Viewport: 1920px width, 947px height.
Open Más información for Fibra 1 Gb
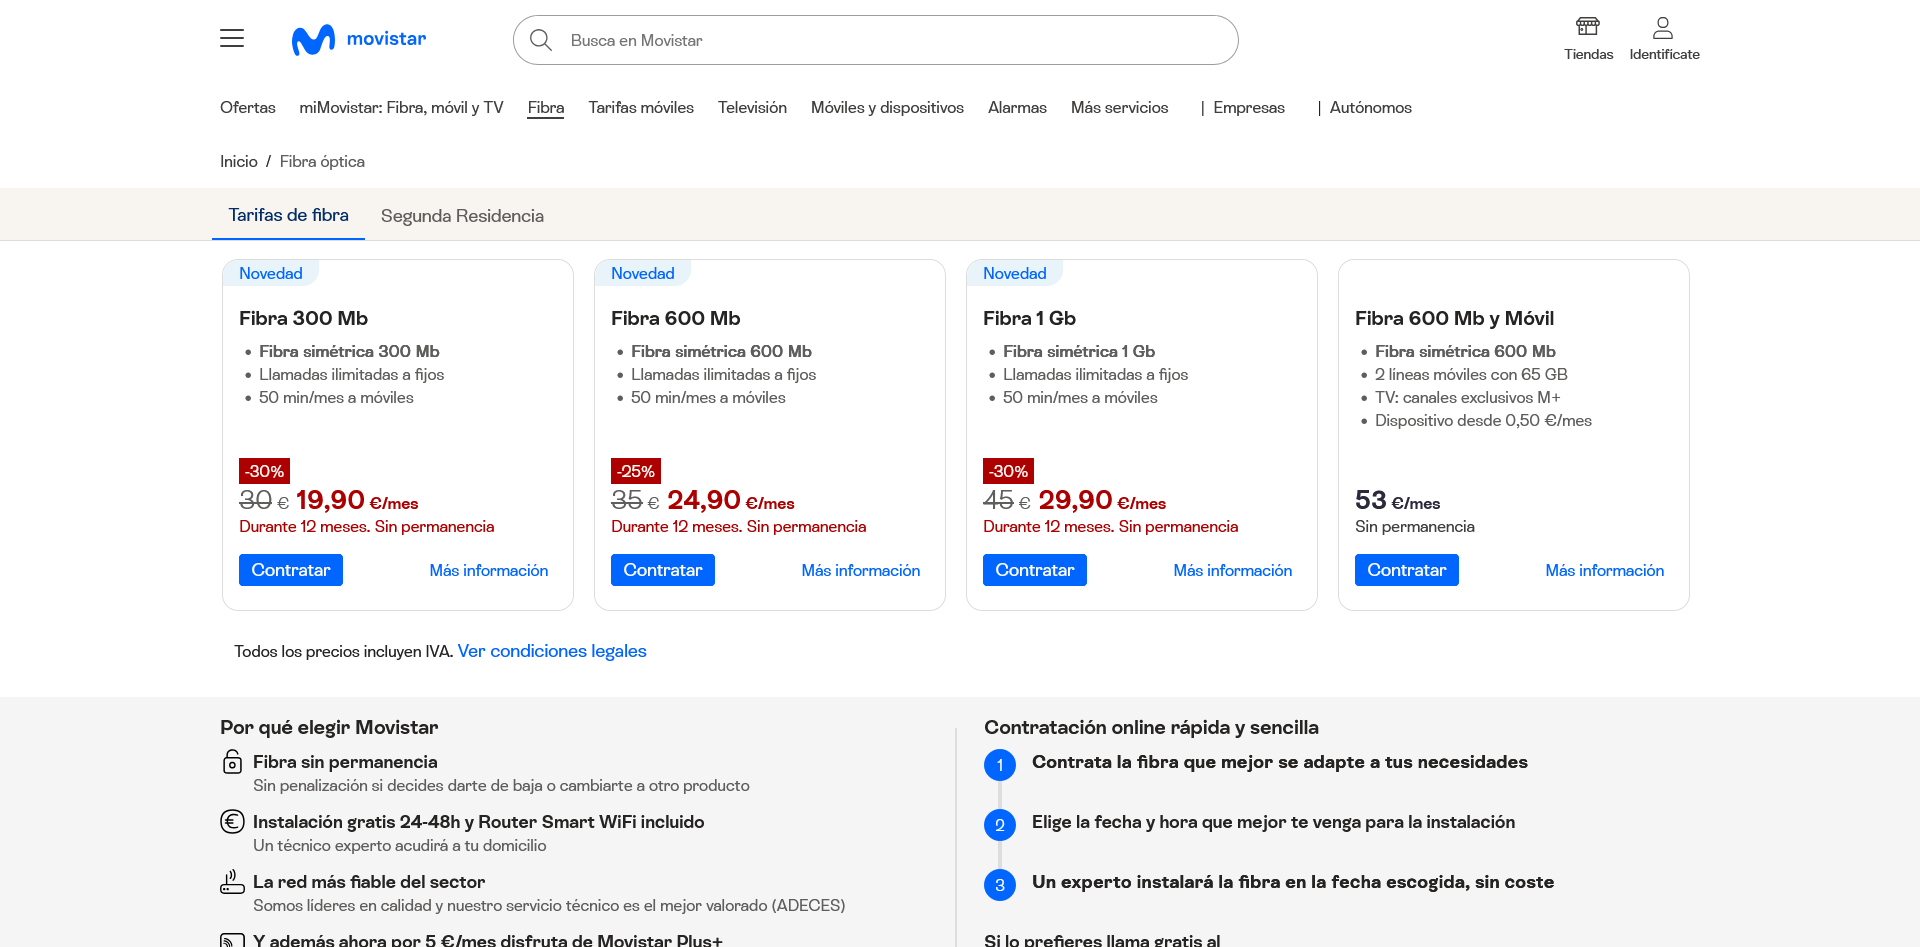(1233, 570)
